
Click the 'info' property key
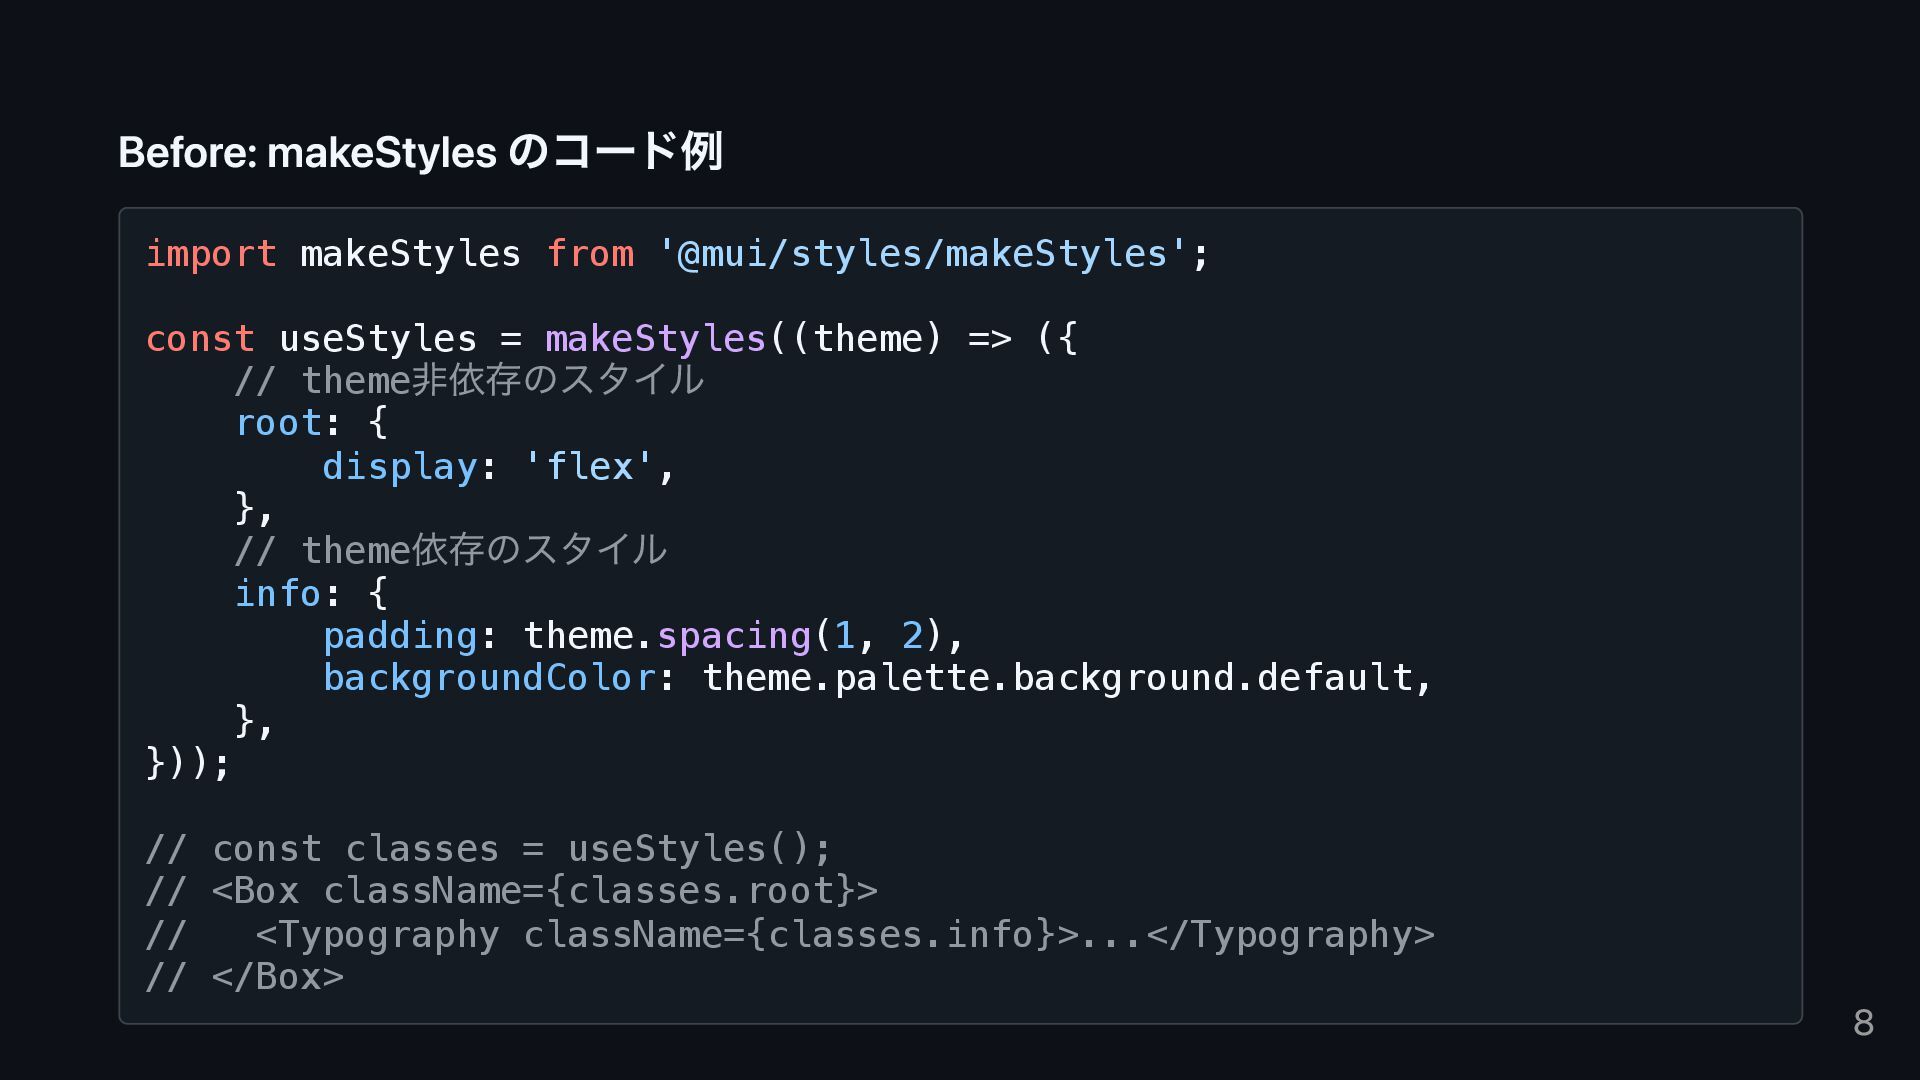278,594
